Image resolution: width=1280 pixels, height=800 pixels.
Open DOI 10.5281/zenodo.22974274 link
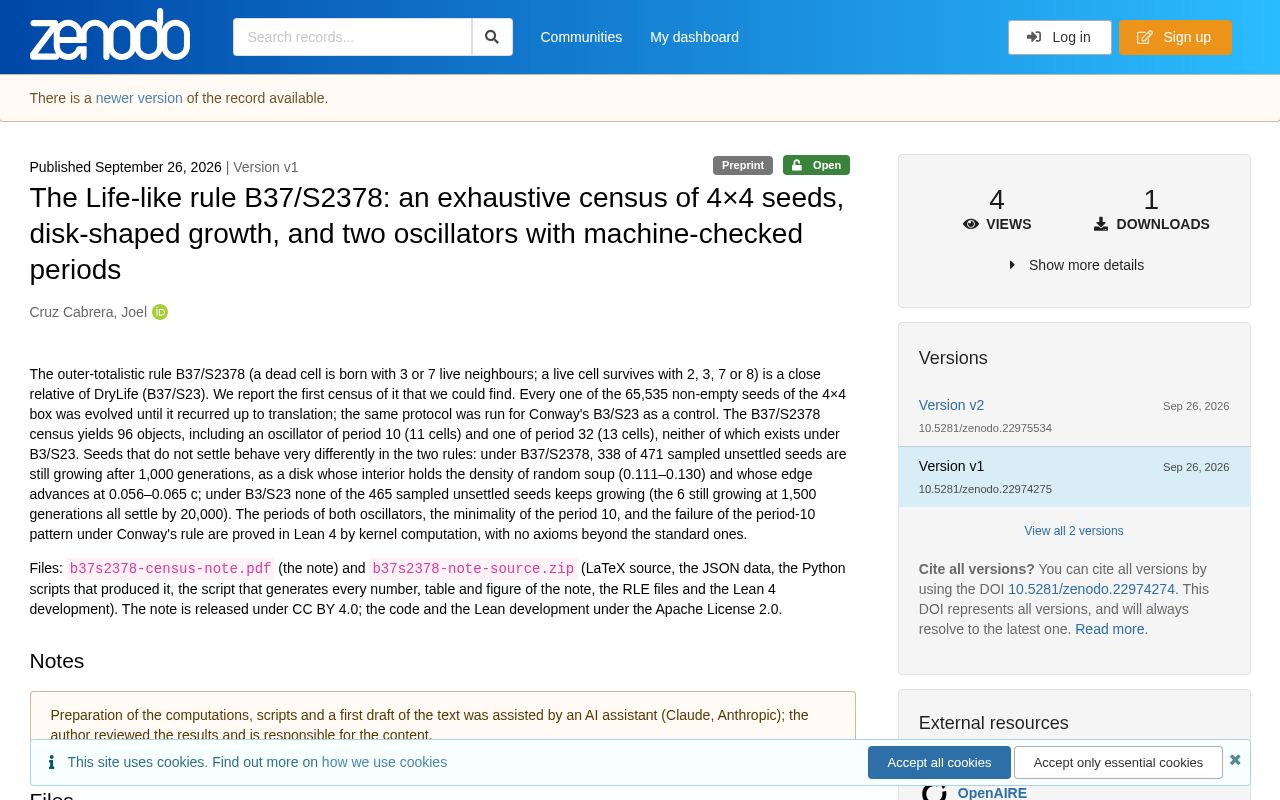point(1091,589)
